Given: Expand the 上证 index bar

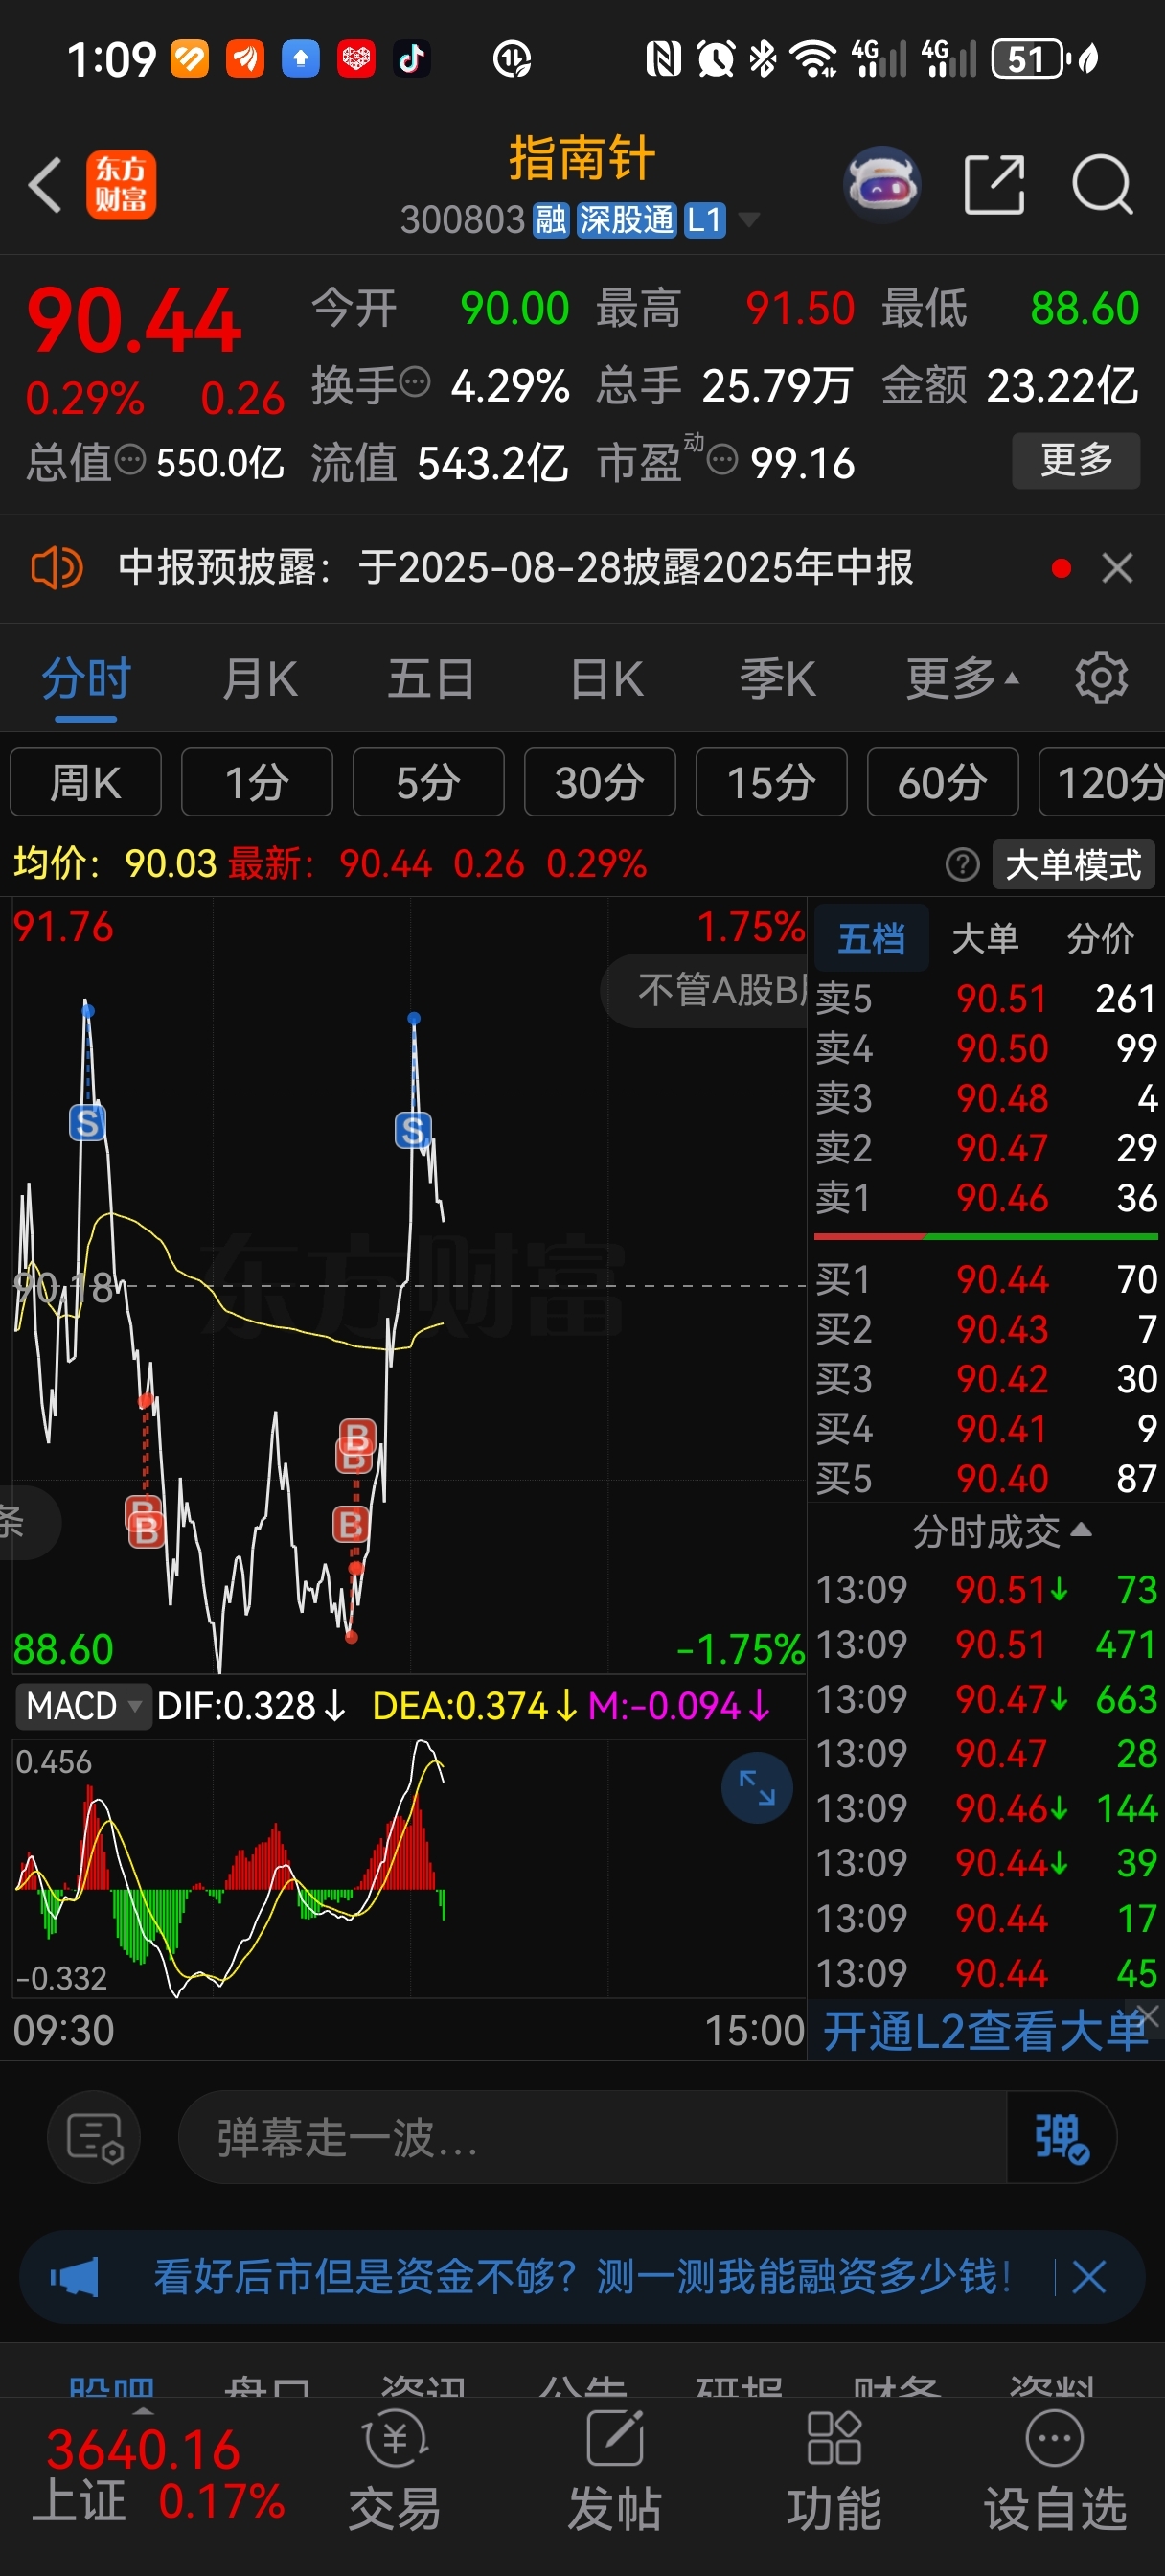Looking at the screenshot, I should [x=142, y=2410].
